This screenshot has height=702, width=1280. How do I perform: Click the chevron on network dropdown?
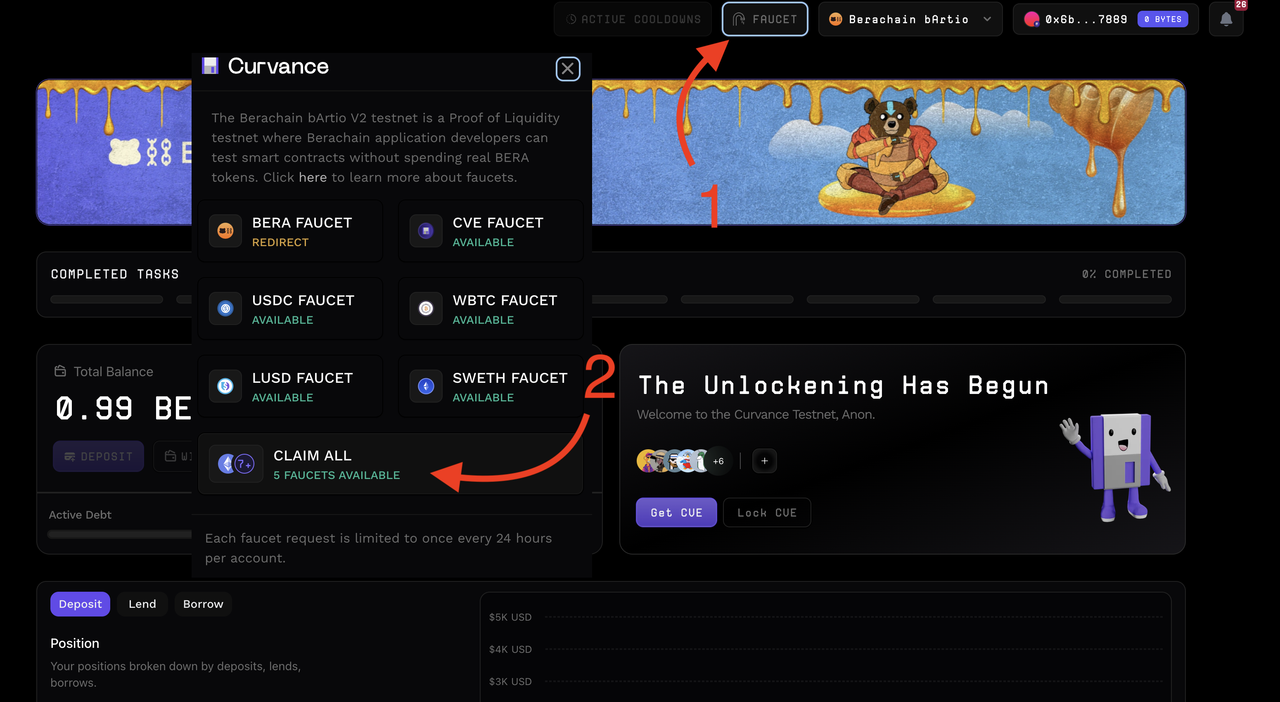click(987, 19)
